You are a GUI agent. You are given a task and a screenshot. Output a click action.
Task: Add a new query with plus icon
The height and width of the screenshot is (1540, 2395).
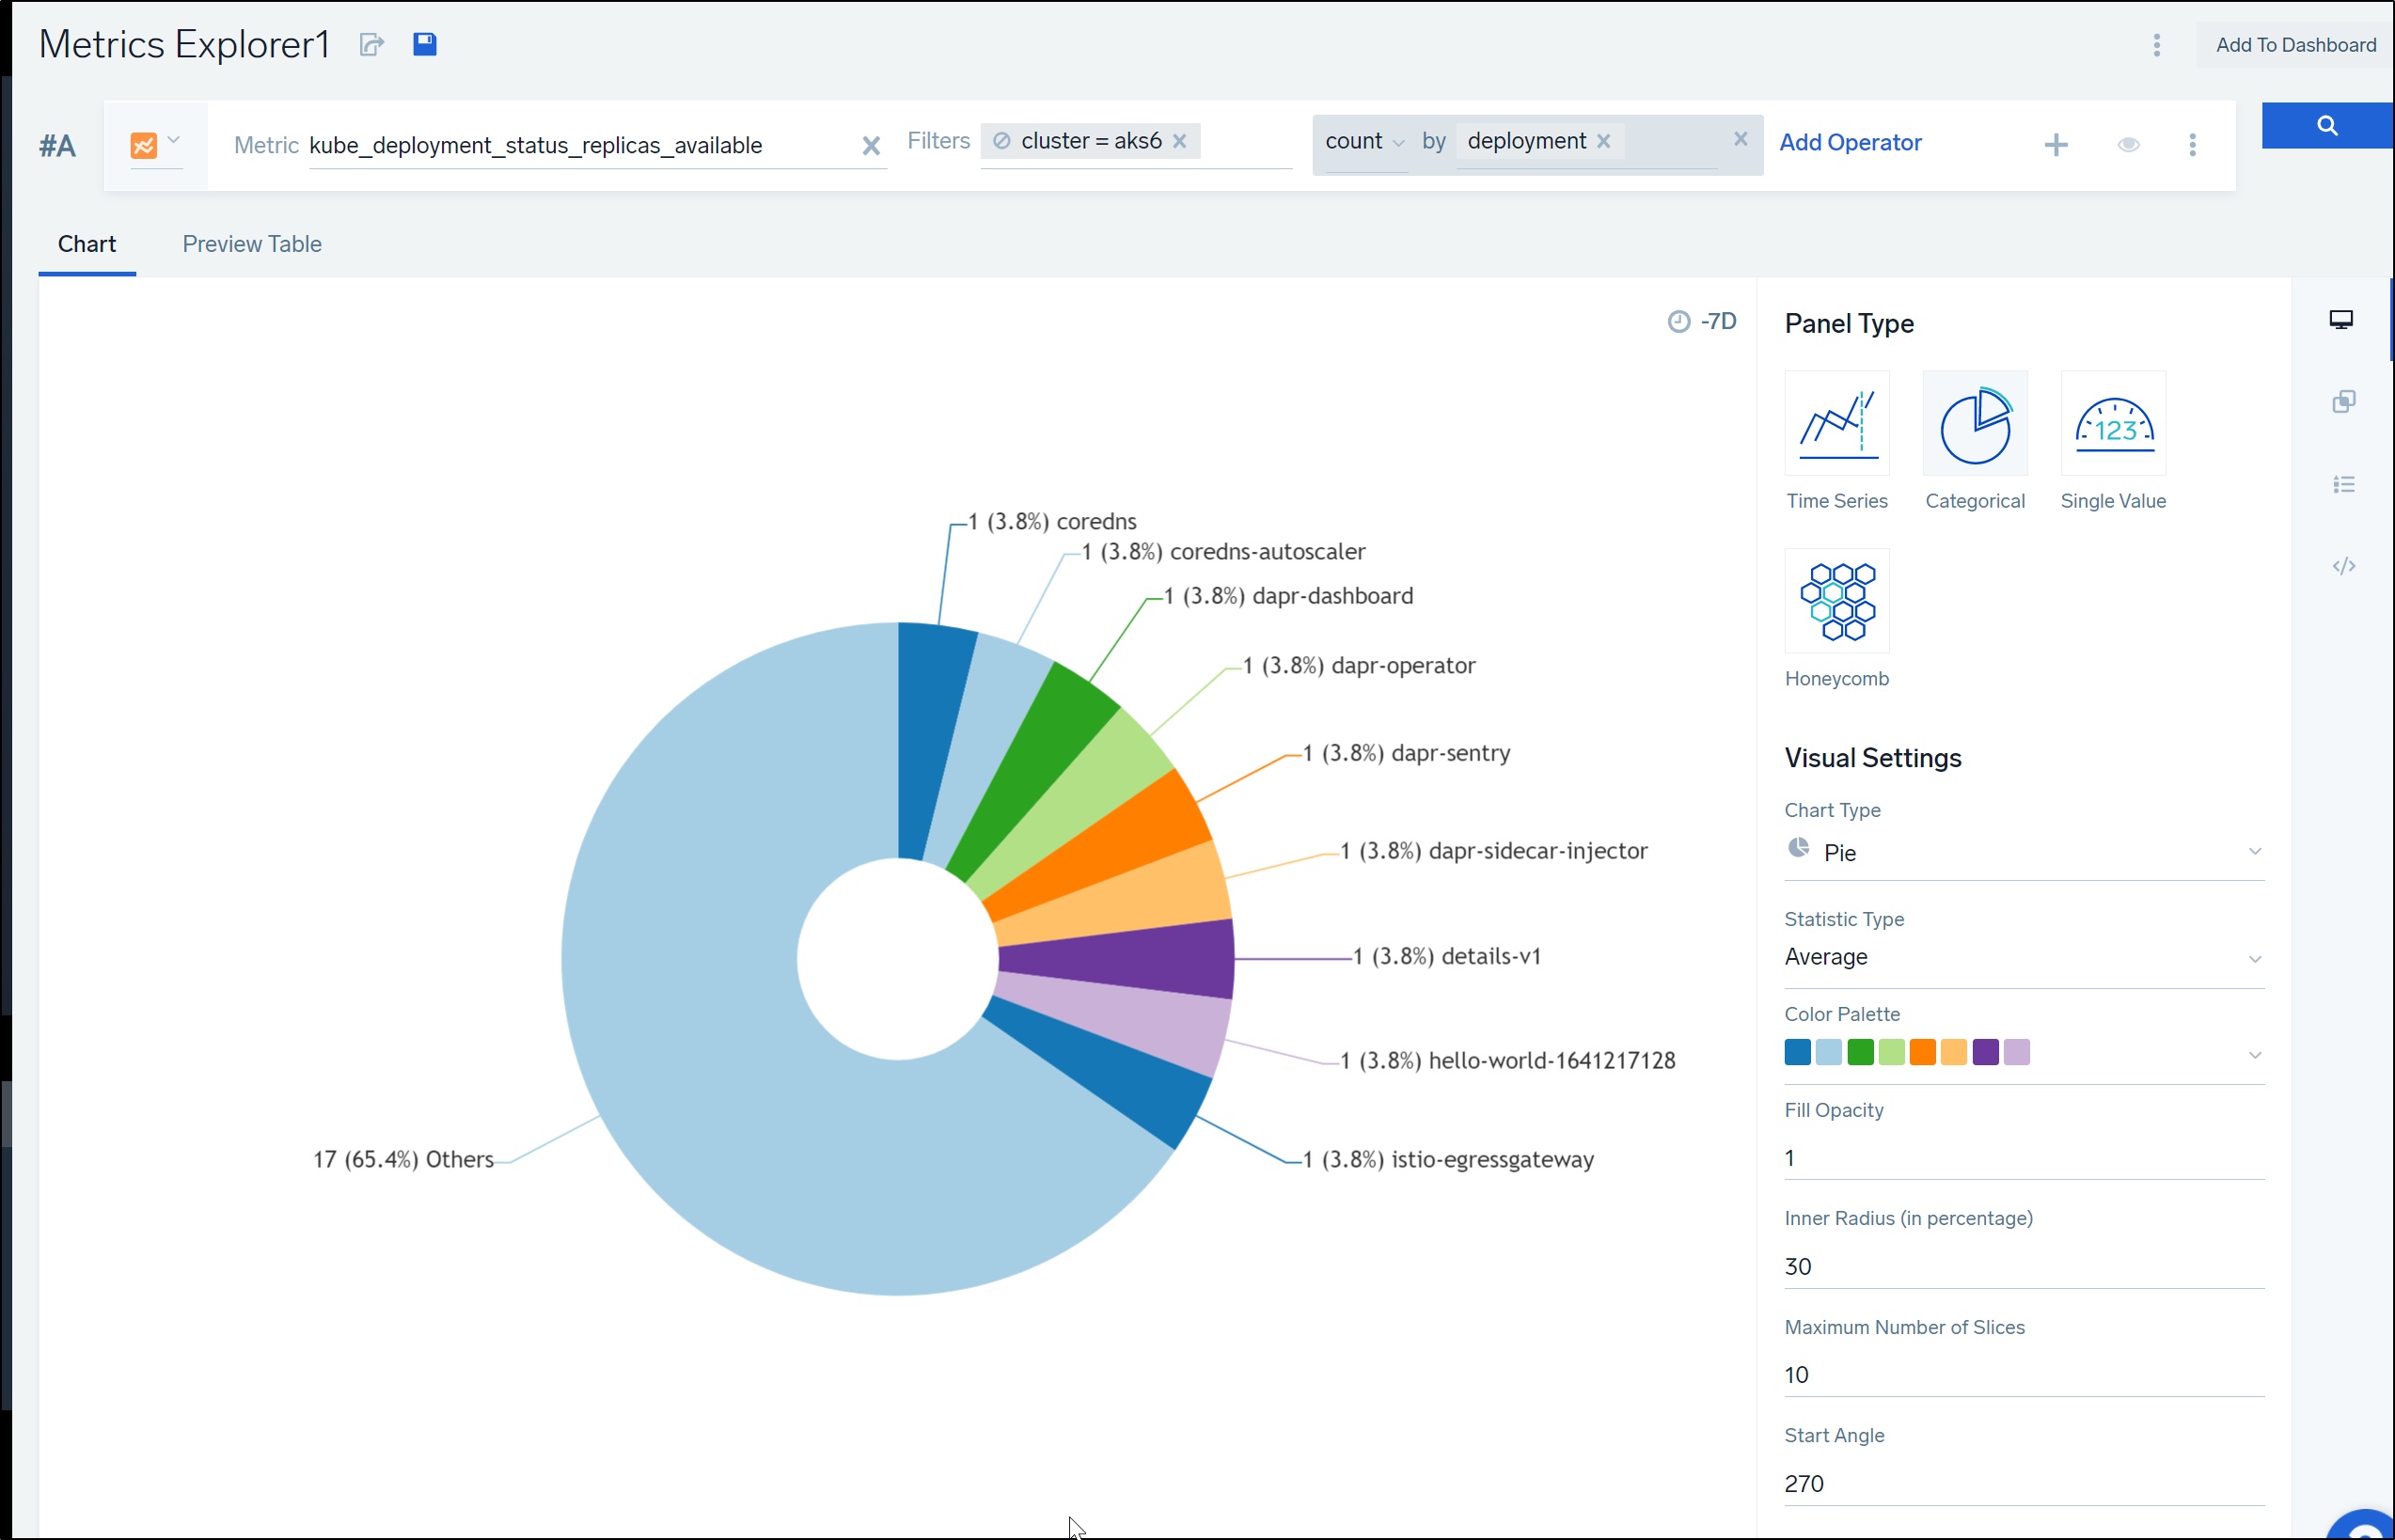click(x=2056, y=145)
